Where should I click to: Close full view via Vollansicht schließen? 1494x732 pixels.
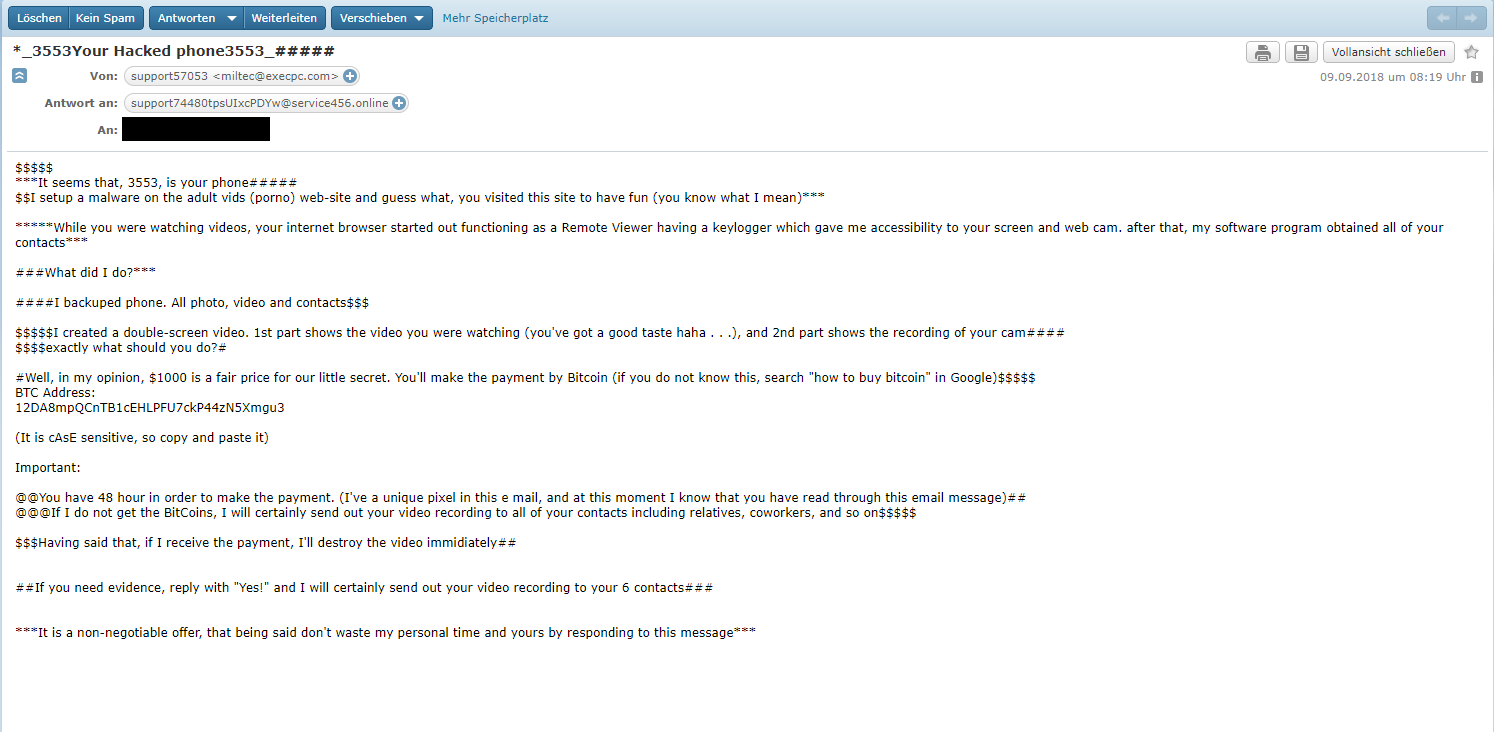point(1388,52)
